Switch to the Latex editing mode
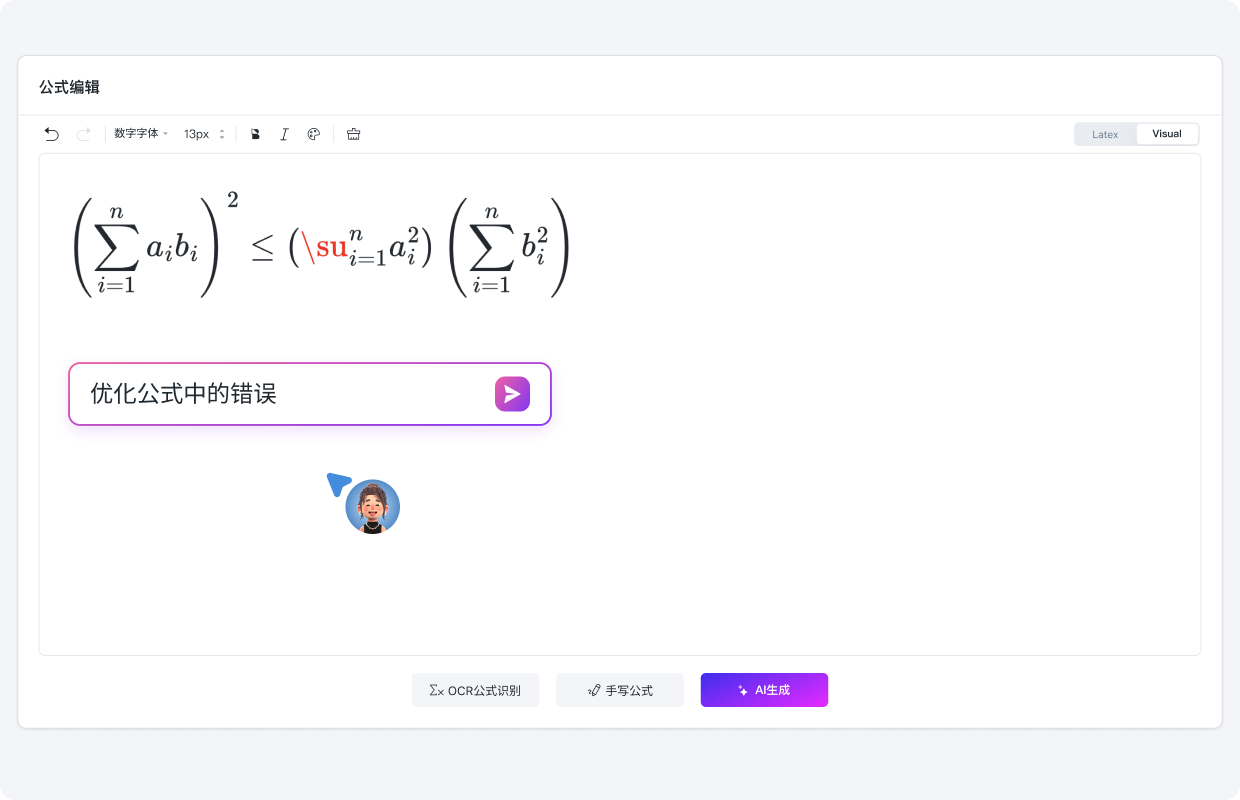Screen dimensions: 1240x800 click(1105, 133)
